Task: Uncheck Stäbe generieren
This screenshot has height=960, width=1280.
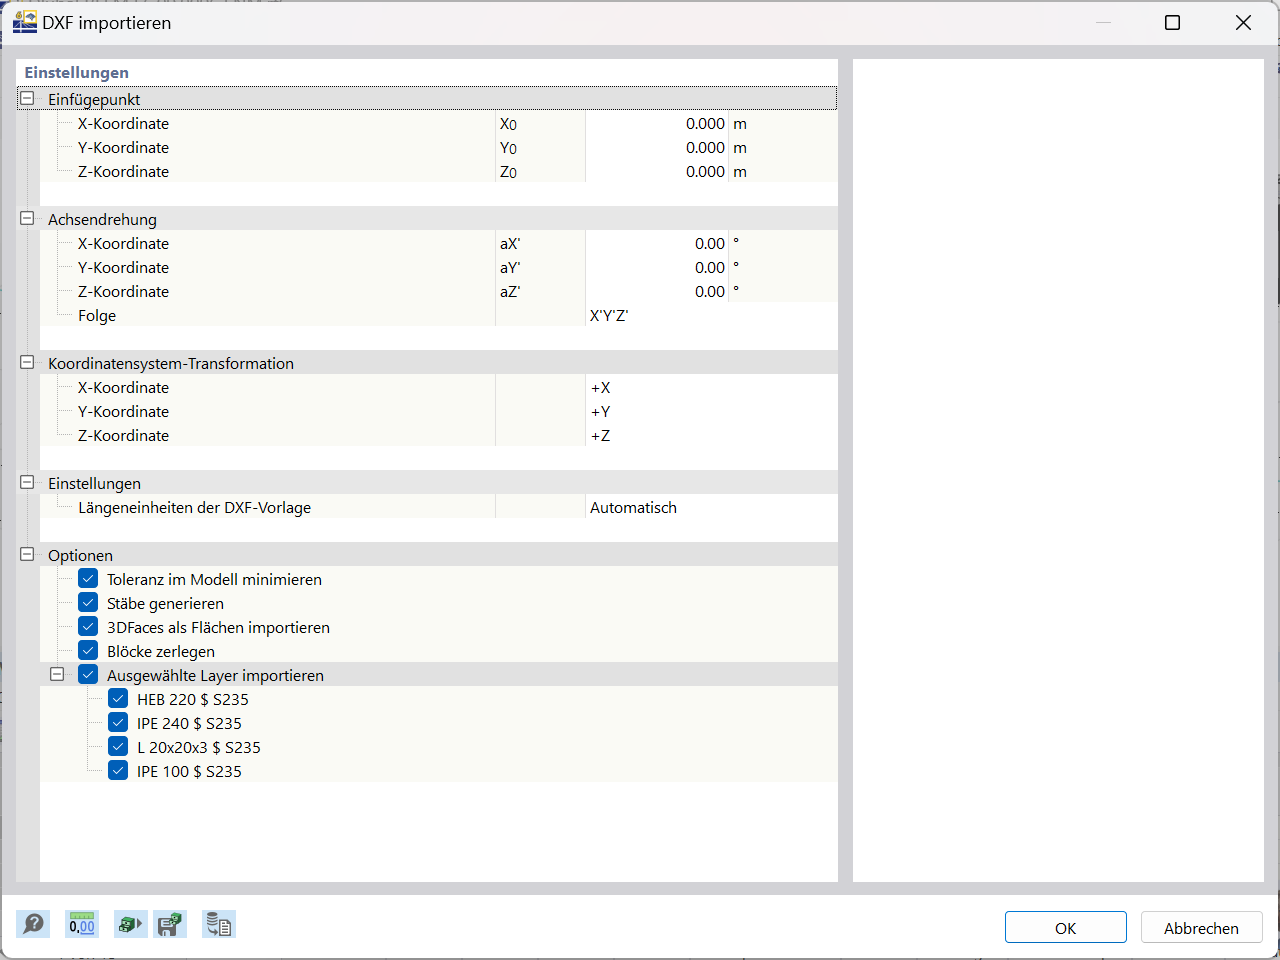Action: pos(88,602)
